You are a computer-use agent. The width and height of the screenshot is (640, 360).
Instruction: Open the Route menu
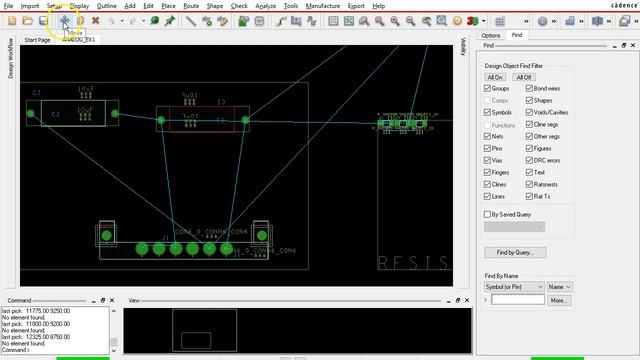click(191, 6)
